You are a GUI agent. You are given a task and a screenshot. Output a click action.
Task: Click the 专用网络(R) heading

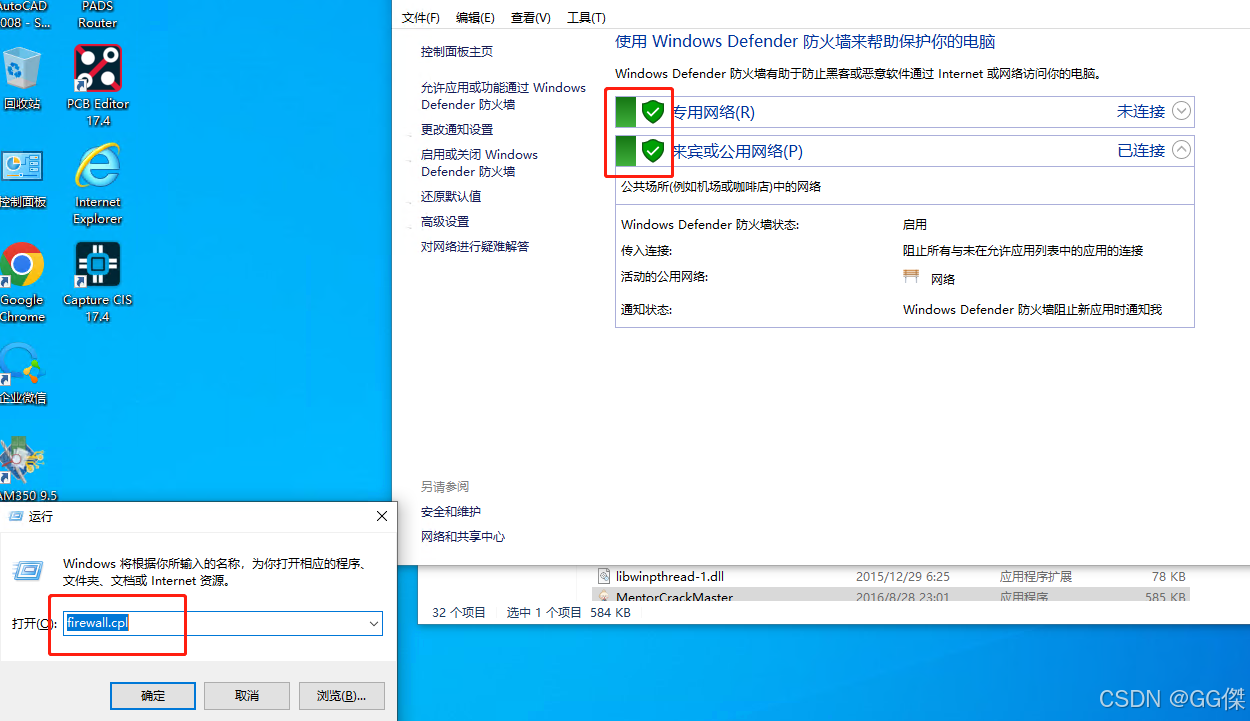tap(713, 112)
